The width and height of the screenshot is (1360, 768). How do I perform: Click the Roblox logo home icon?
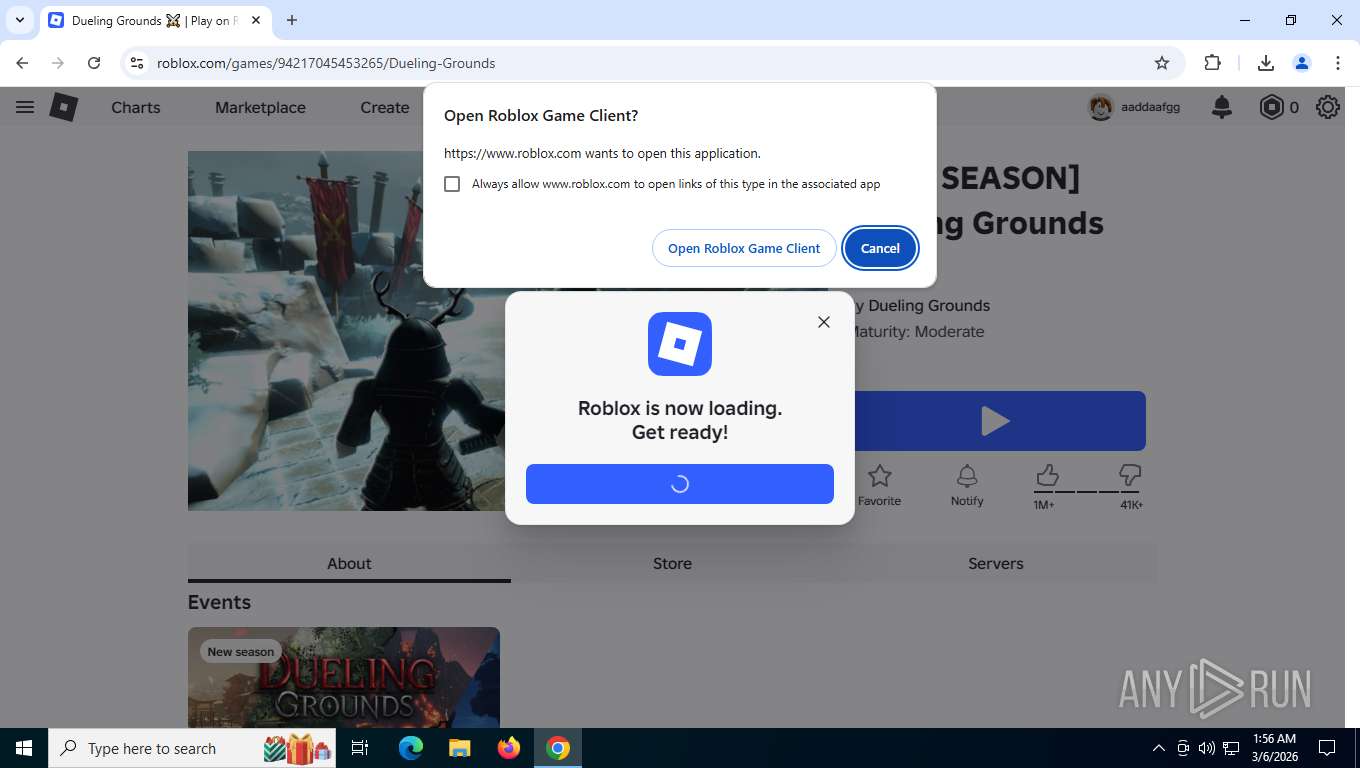pyautogui.click(x=64, y=107)
